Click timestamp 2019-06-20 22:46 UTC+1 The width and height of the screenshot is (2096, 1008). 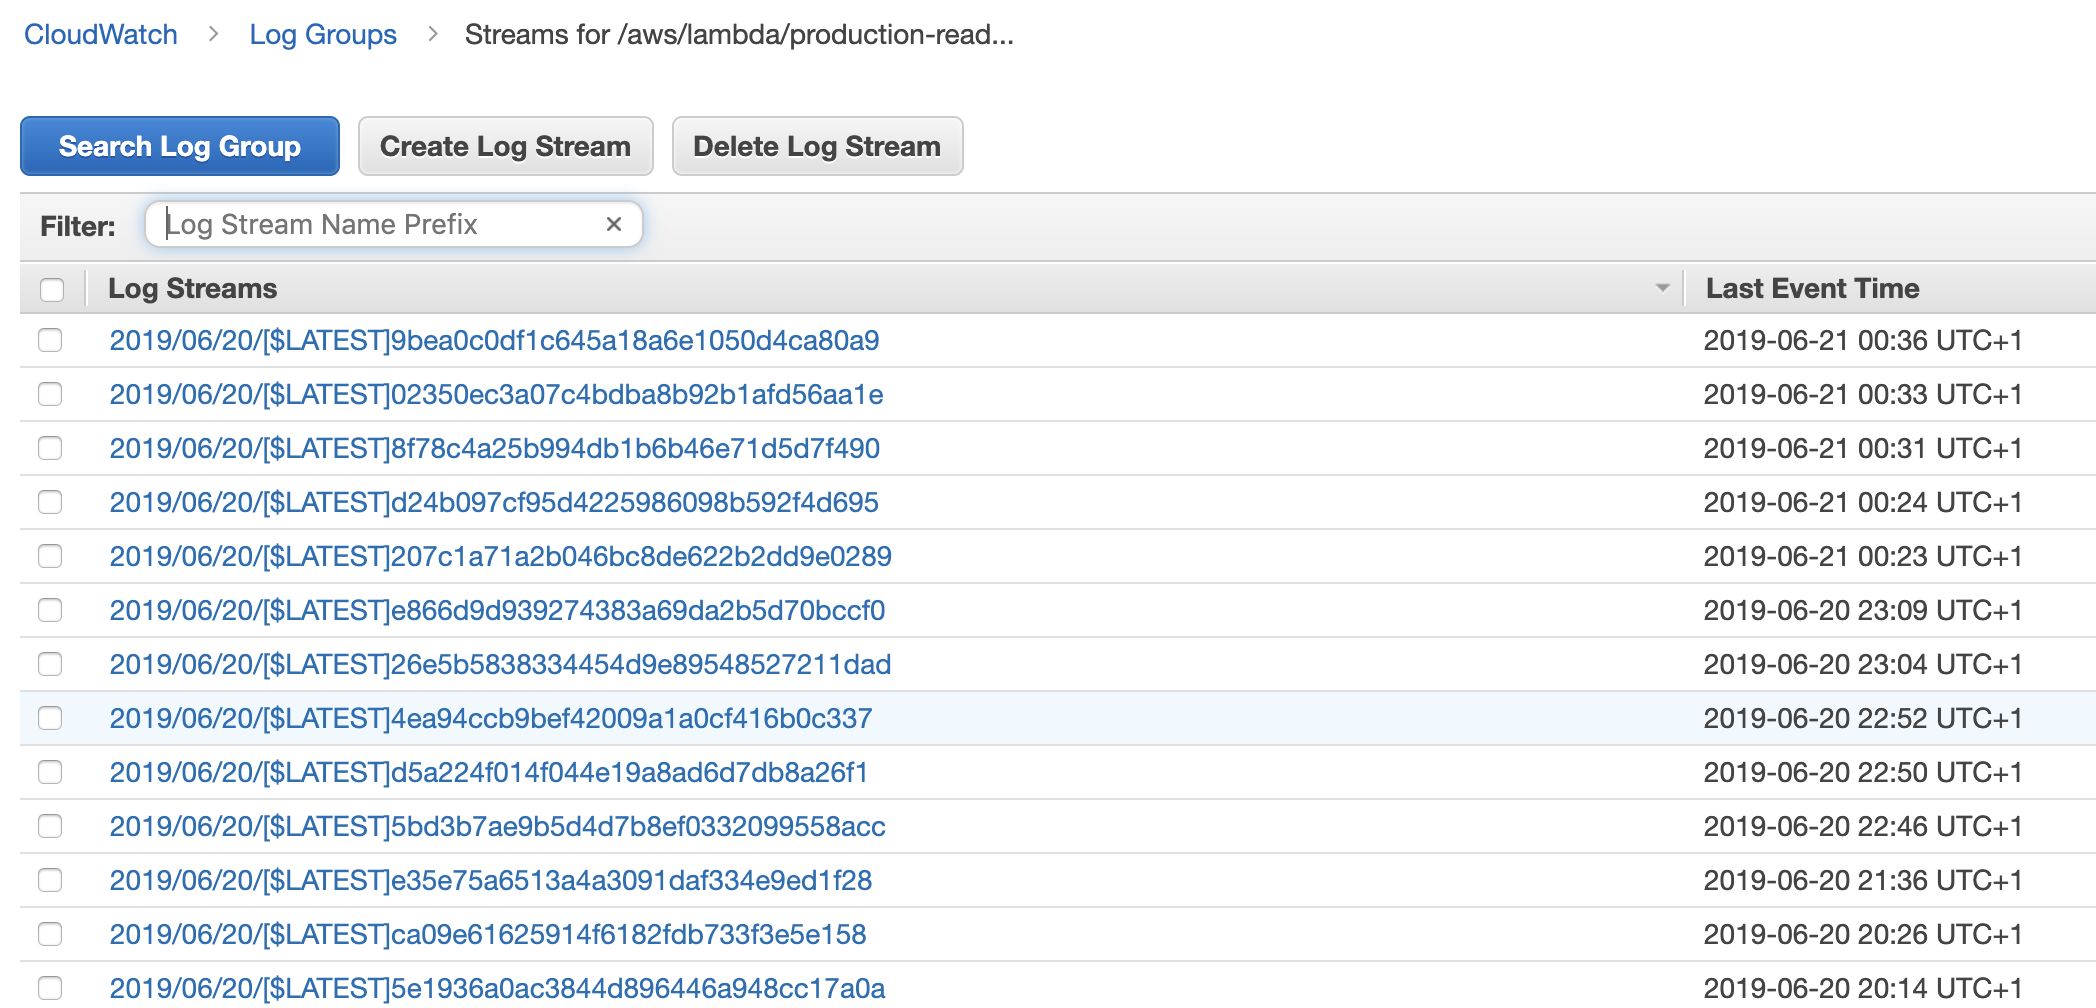click(x=1863, y=826)
